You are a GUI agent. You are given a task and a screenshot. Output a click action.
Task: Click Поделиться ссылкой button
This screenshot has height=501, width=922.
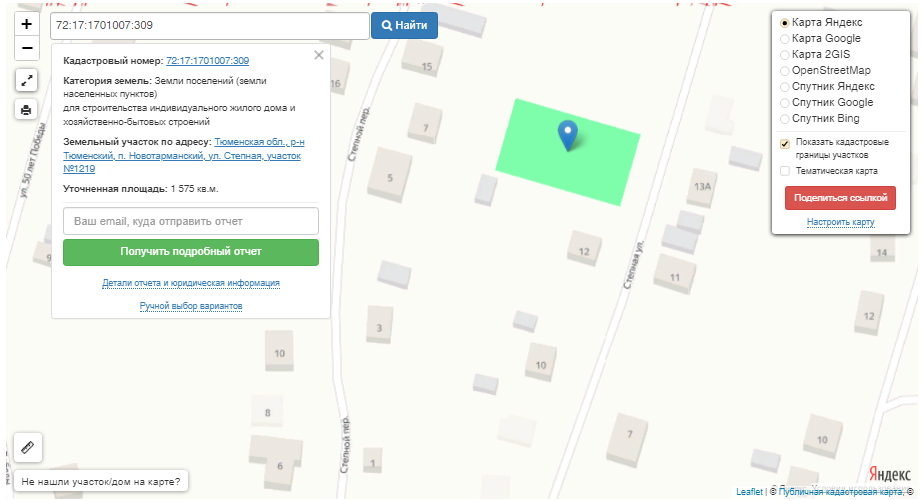(x=840, y=198)
